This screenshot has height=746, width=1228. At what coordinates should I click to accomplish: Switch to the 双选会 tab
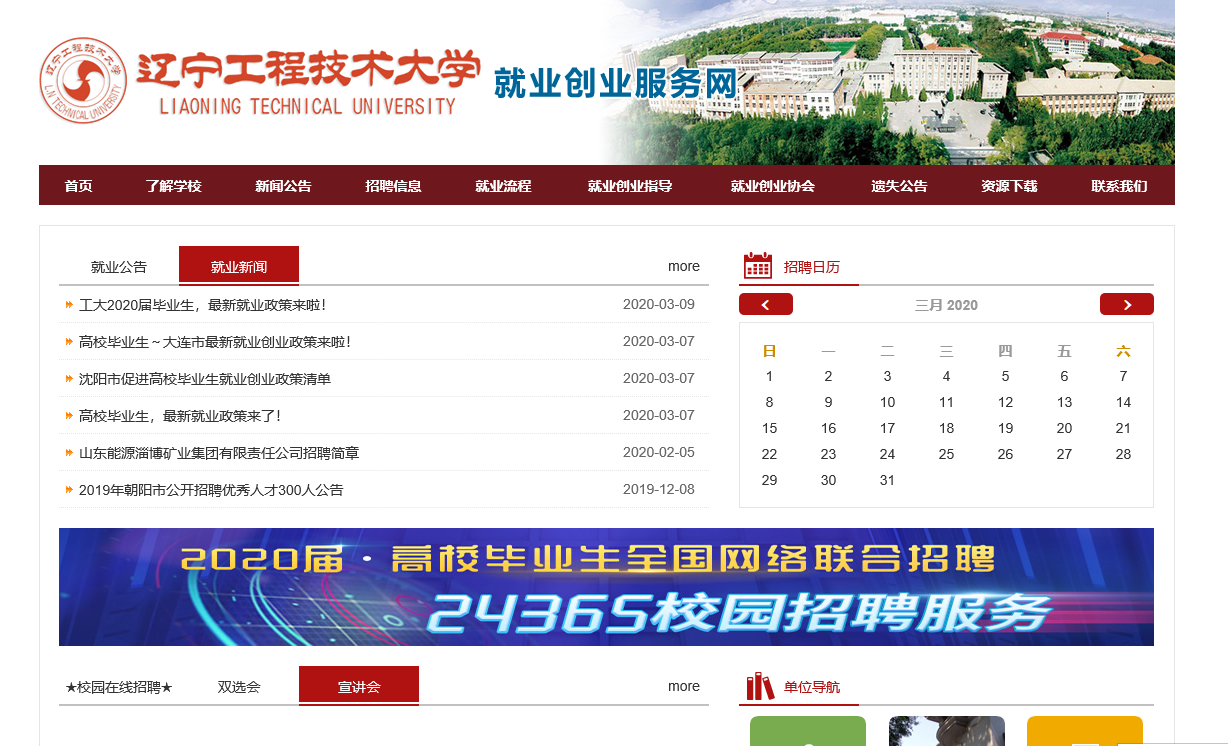tap(239, 687)
